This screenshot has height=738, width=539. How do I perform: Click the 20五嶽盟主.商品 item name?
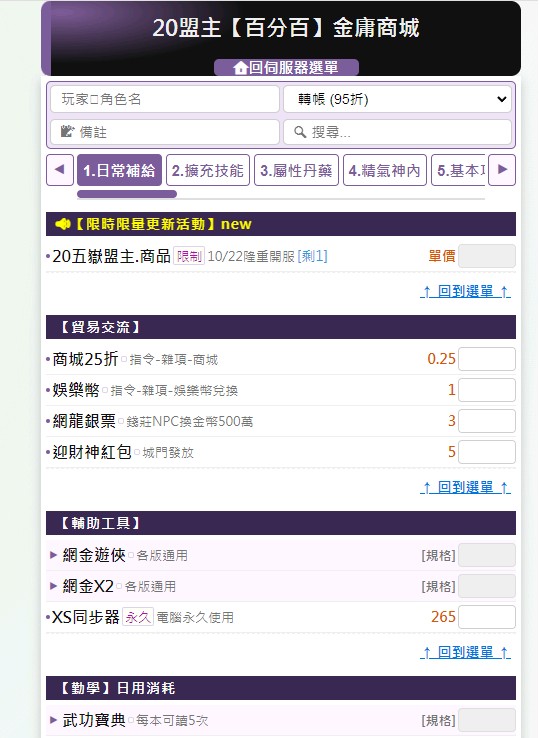pos(112,257)
